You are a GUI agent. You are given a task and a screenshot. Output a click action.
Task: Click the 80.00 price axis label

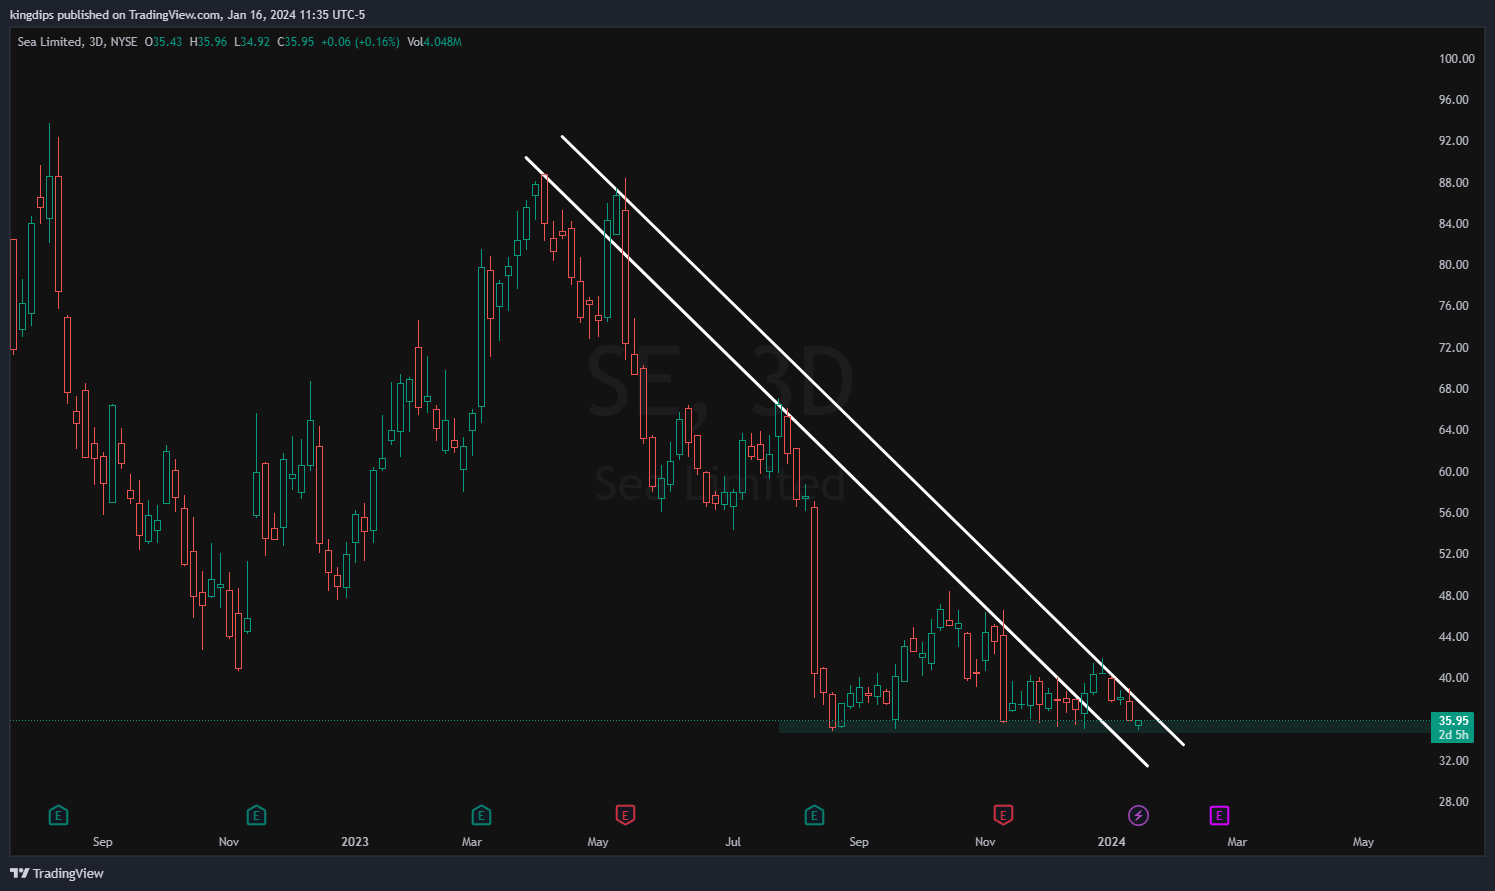[1453, 265]
